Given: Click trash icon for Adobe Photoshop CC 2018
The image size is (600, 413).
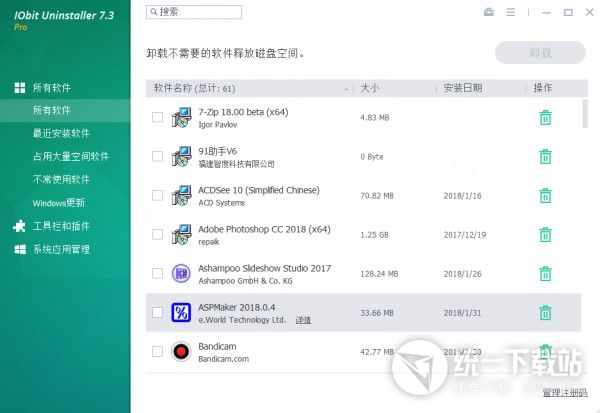Looking at the screenshot, I should point(545,235).
